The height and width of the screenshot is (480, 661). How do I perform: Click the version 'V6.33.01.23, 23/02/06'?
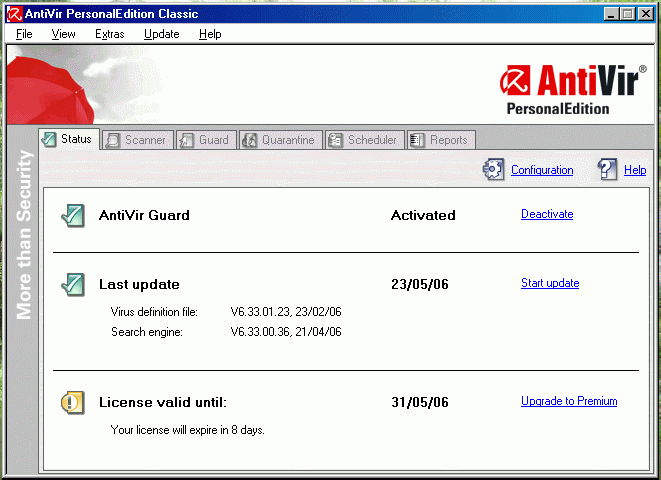click(x=286, y=312)
